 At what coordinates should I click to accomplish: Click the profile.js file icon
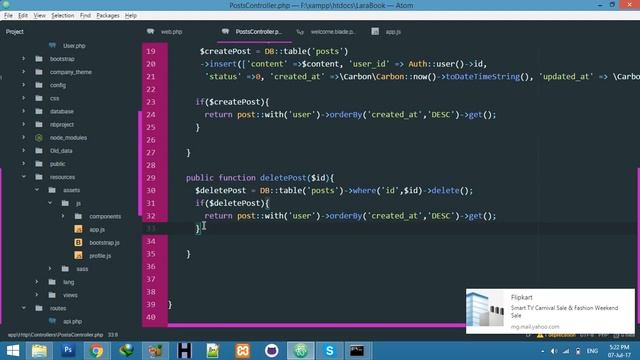[x=78, y=256]
